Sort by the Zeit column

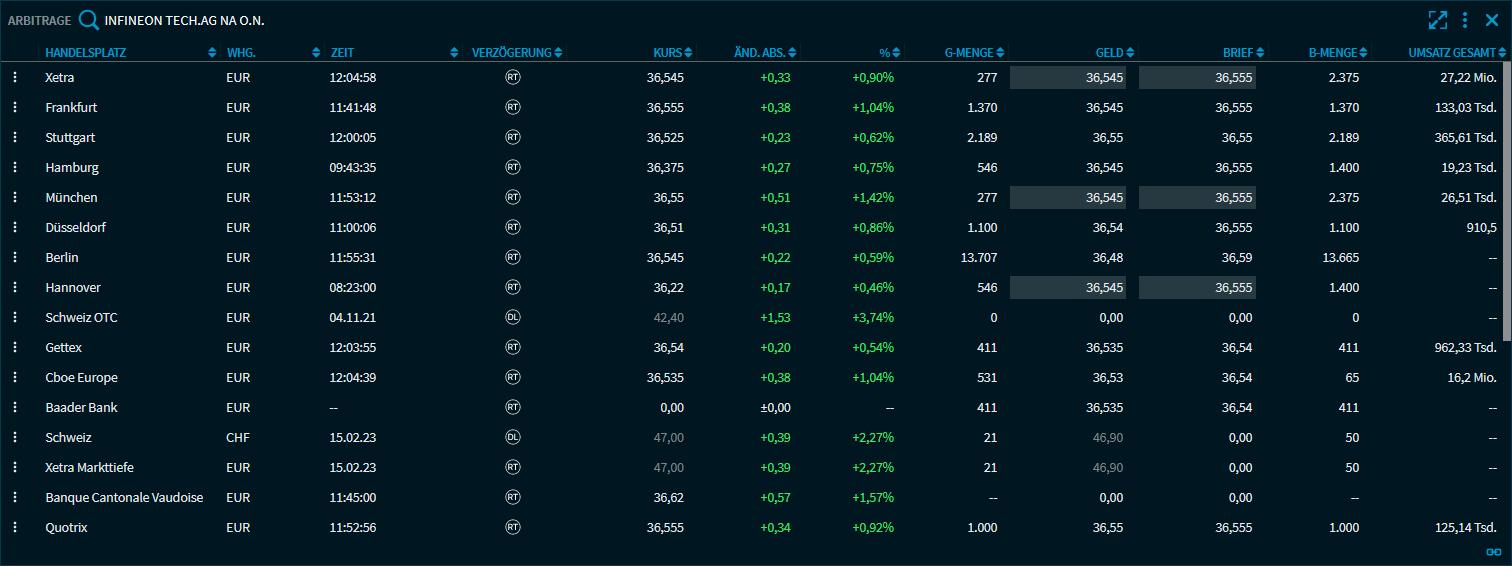pos(342,52)
